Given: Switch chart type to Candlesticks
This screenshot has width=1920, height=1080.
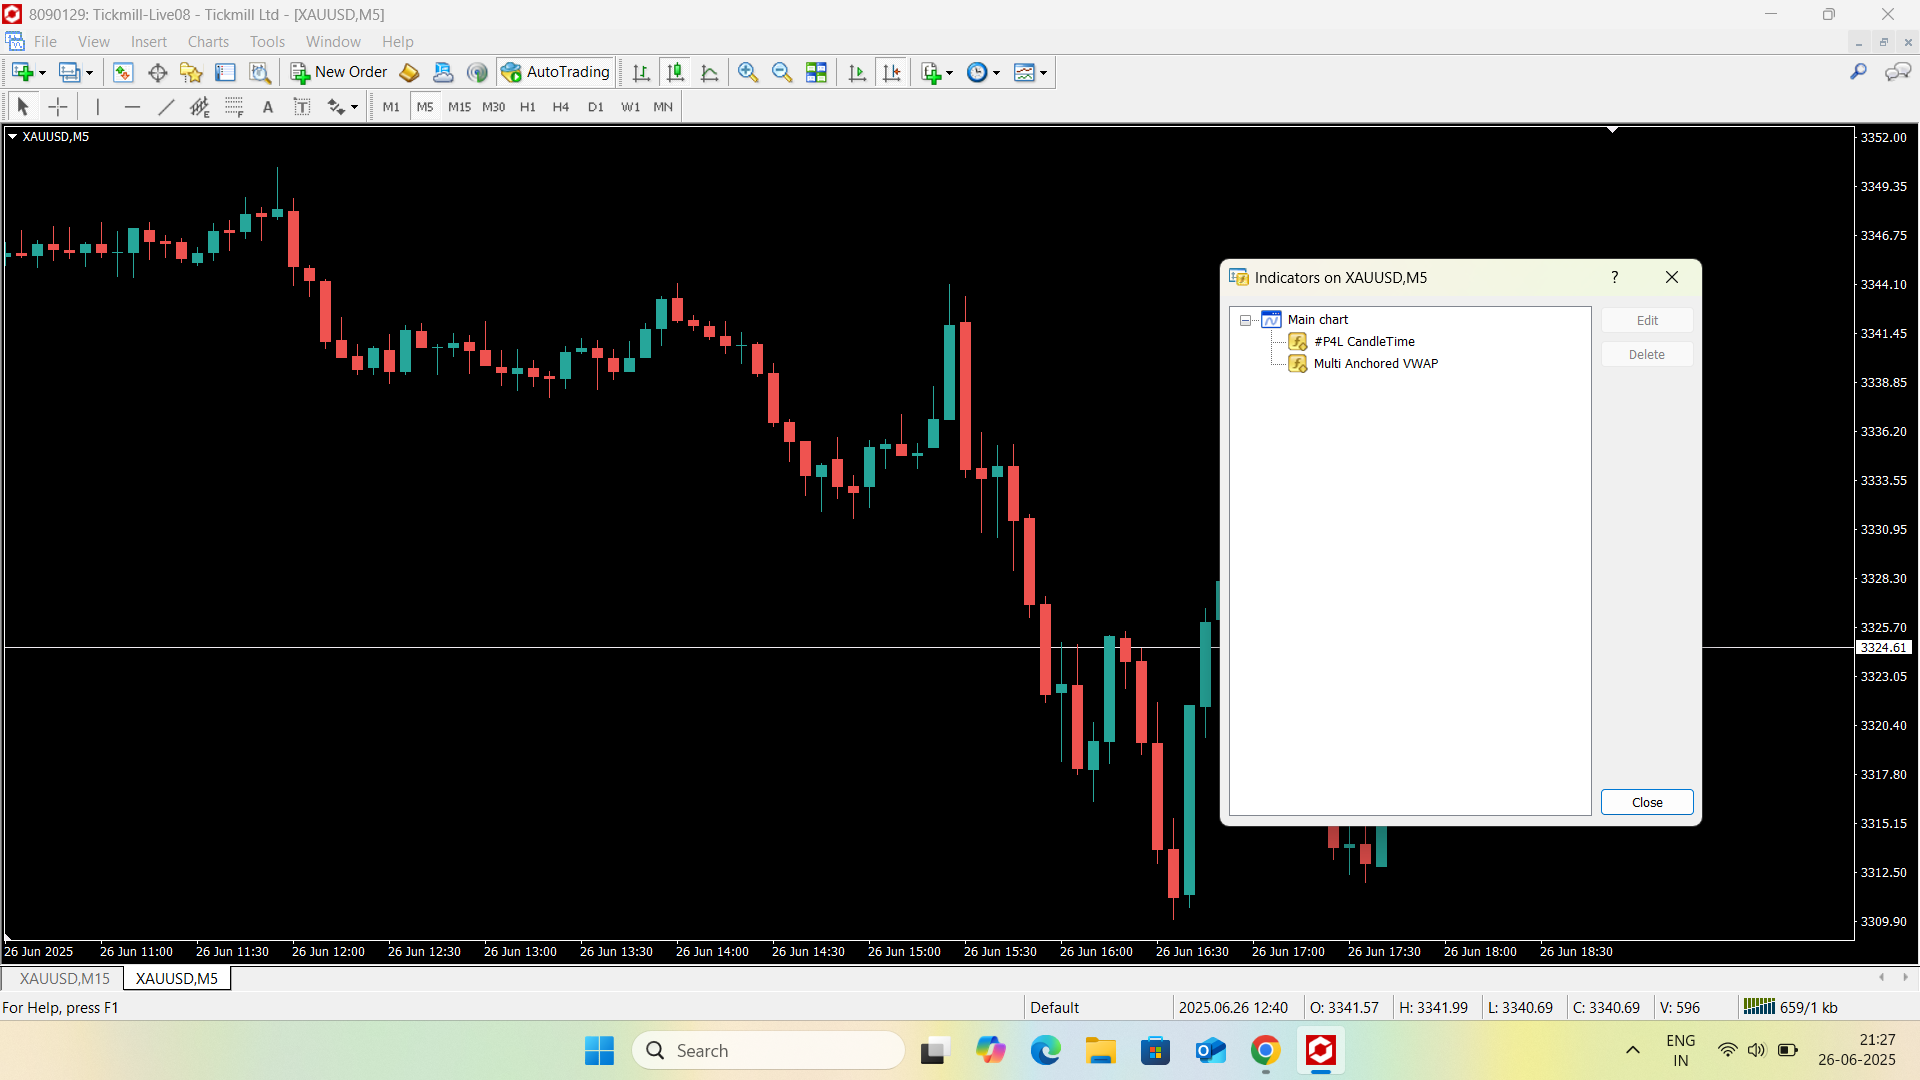Looking at the screenshot, I should pos(676,72).
